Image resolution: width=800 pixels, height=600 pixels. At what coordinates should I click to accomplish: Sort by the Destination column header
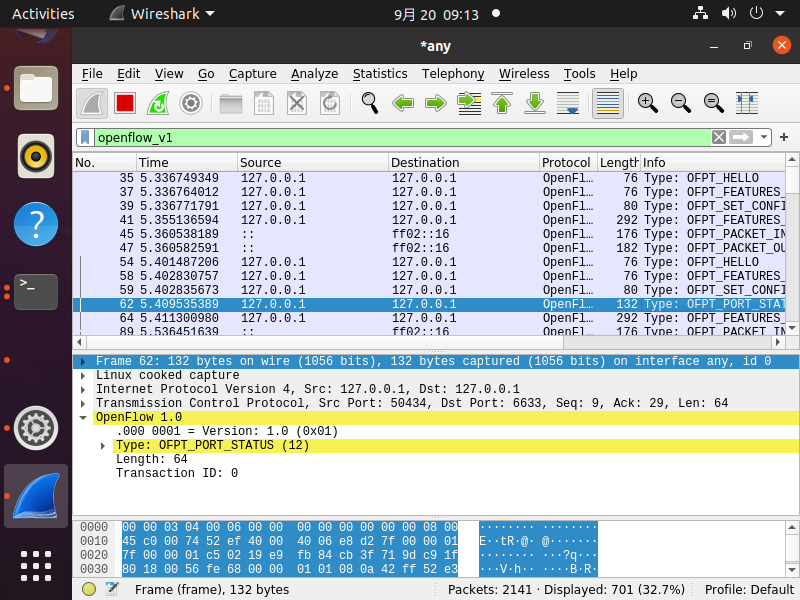pos(463,163)
